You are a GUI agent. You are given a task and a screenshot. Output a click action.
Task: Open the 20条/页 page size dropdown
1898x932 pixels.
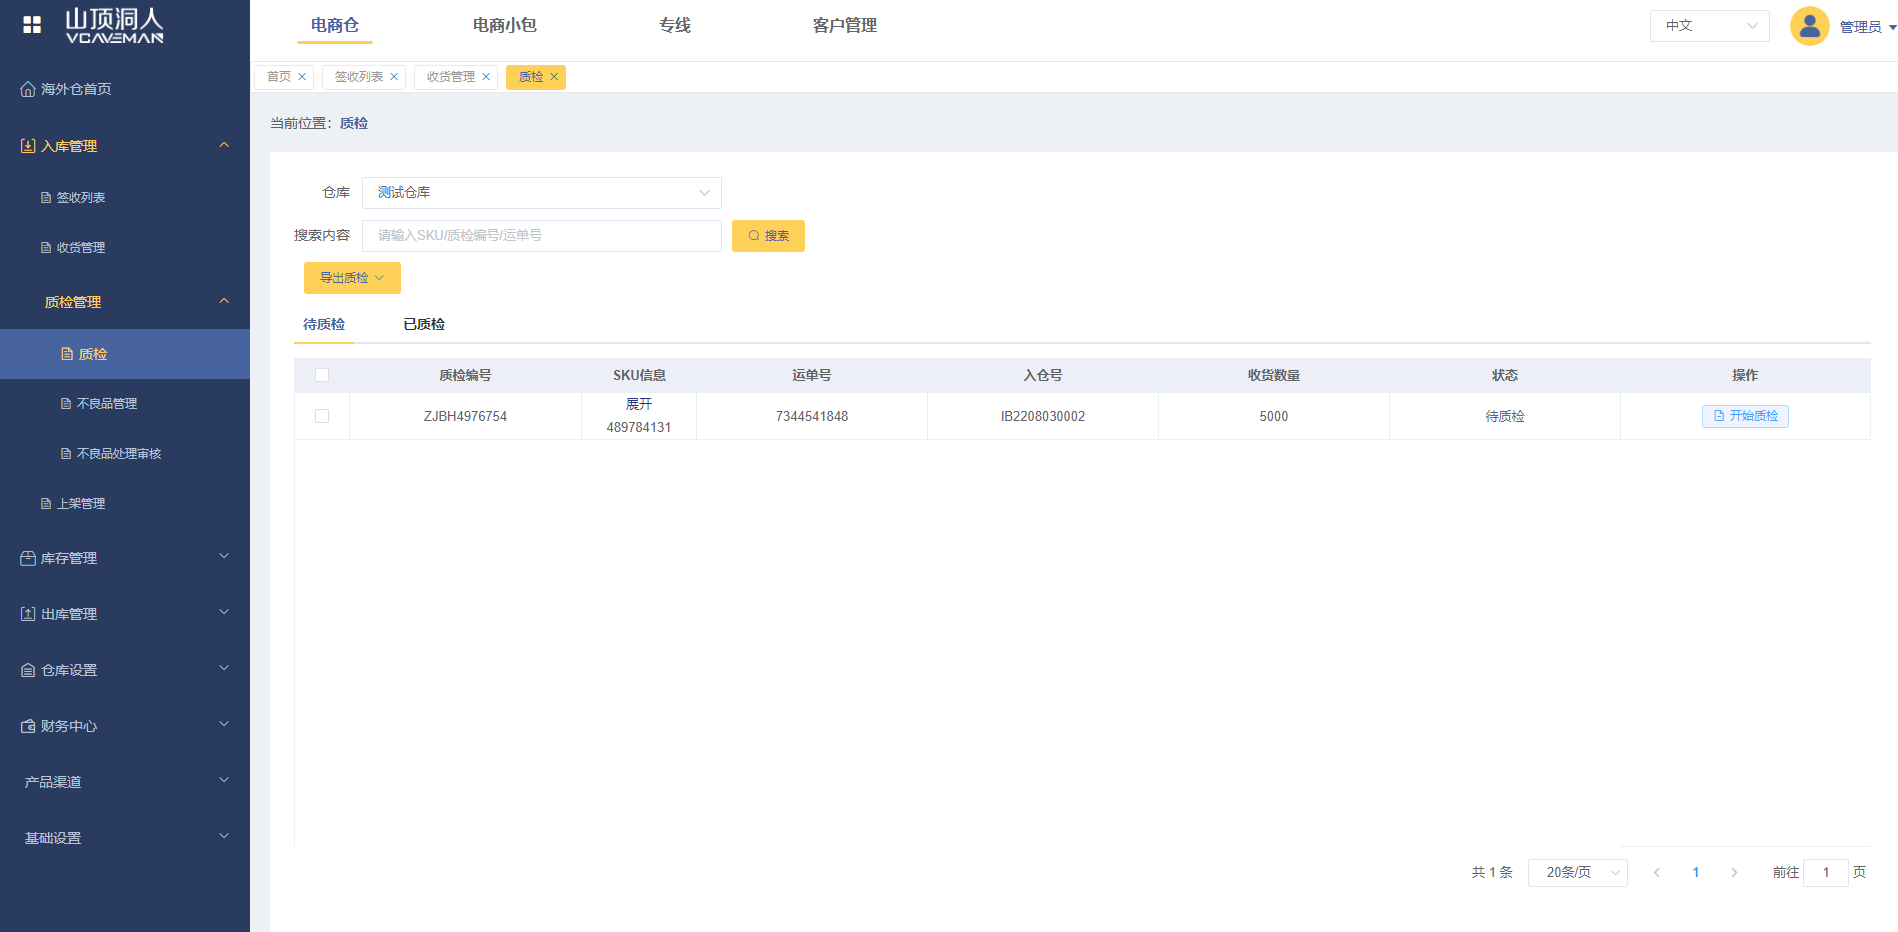click(1577, 873)
